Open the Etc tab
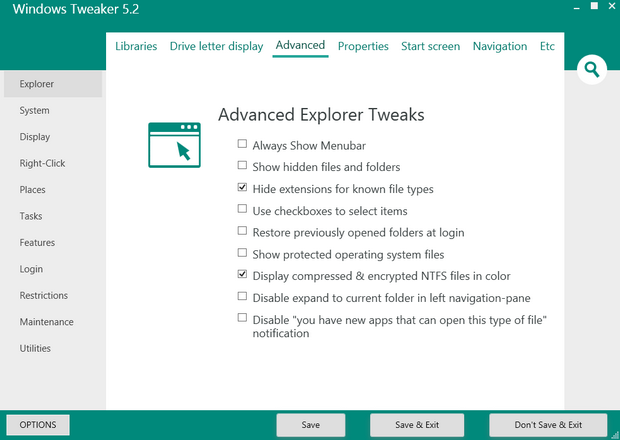This screenshot has width=620, height=440. pos(547,46)
